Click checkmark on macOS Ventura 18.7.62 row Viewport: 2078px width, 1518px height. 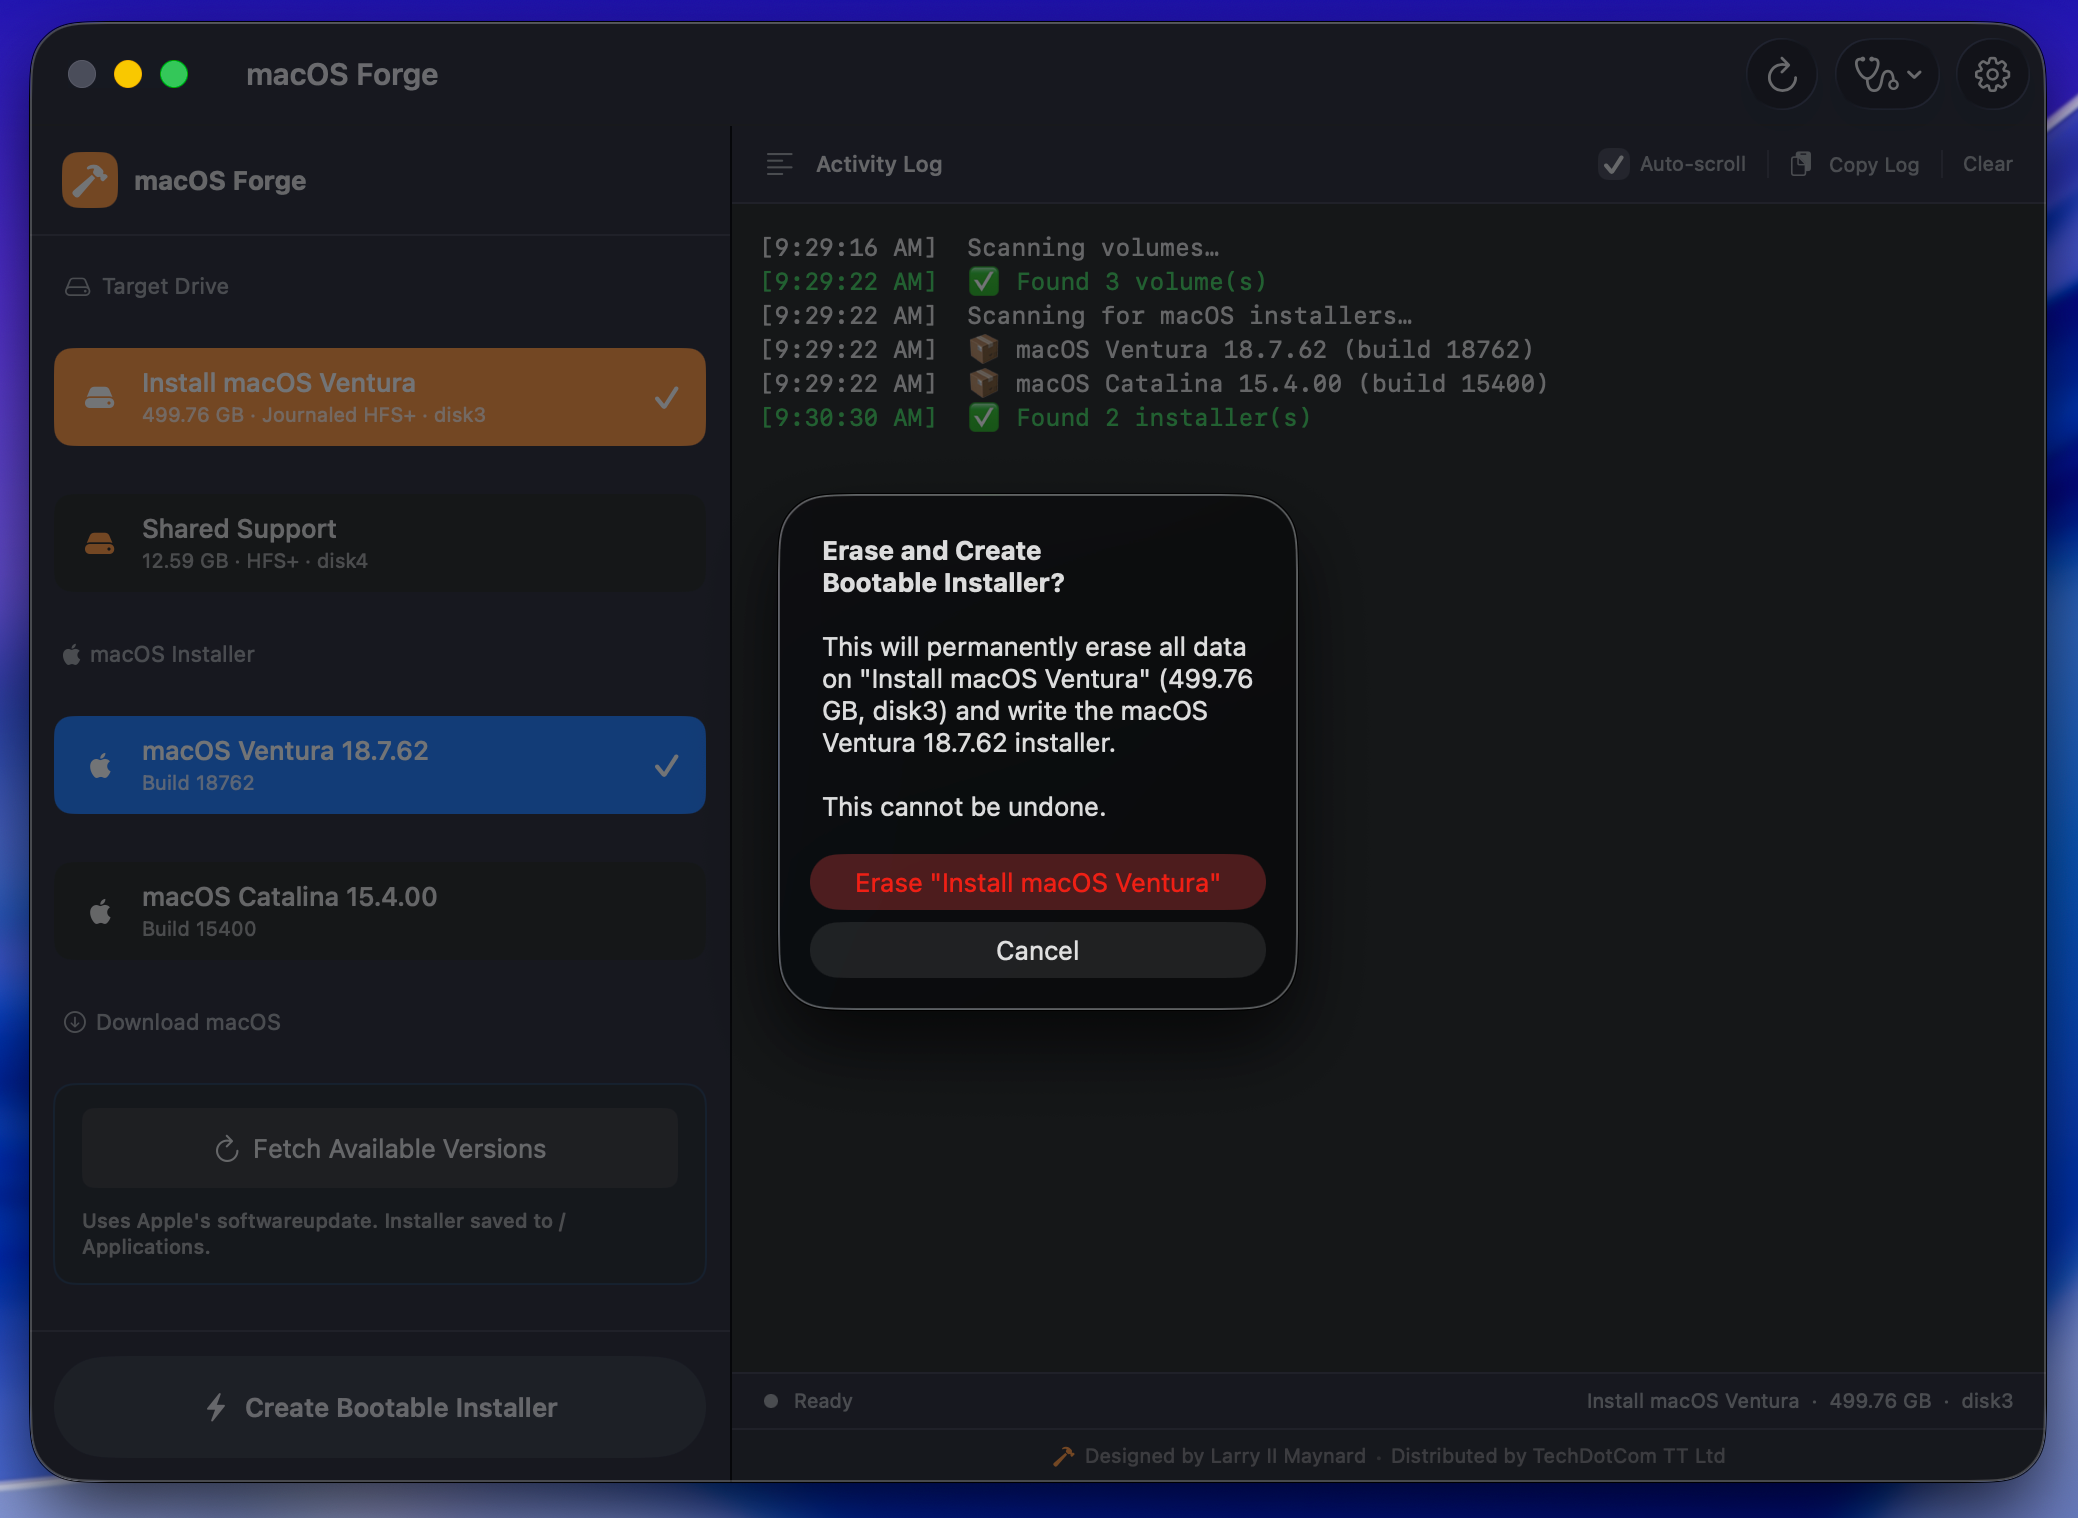pyautogui.click(x=666, y=766)
